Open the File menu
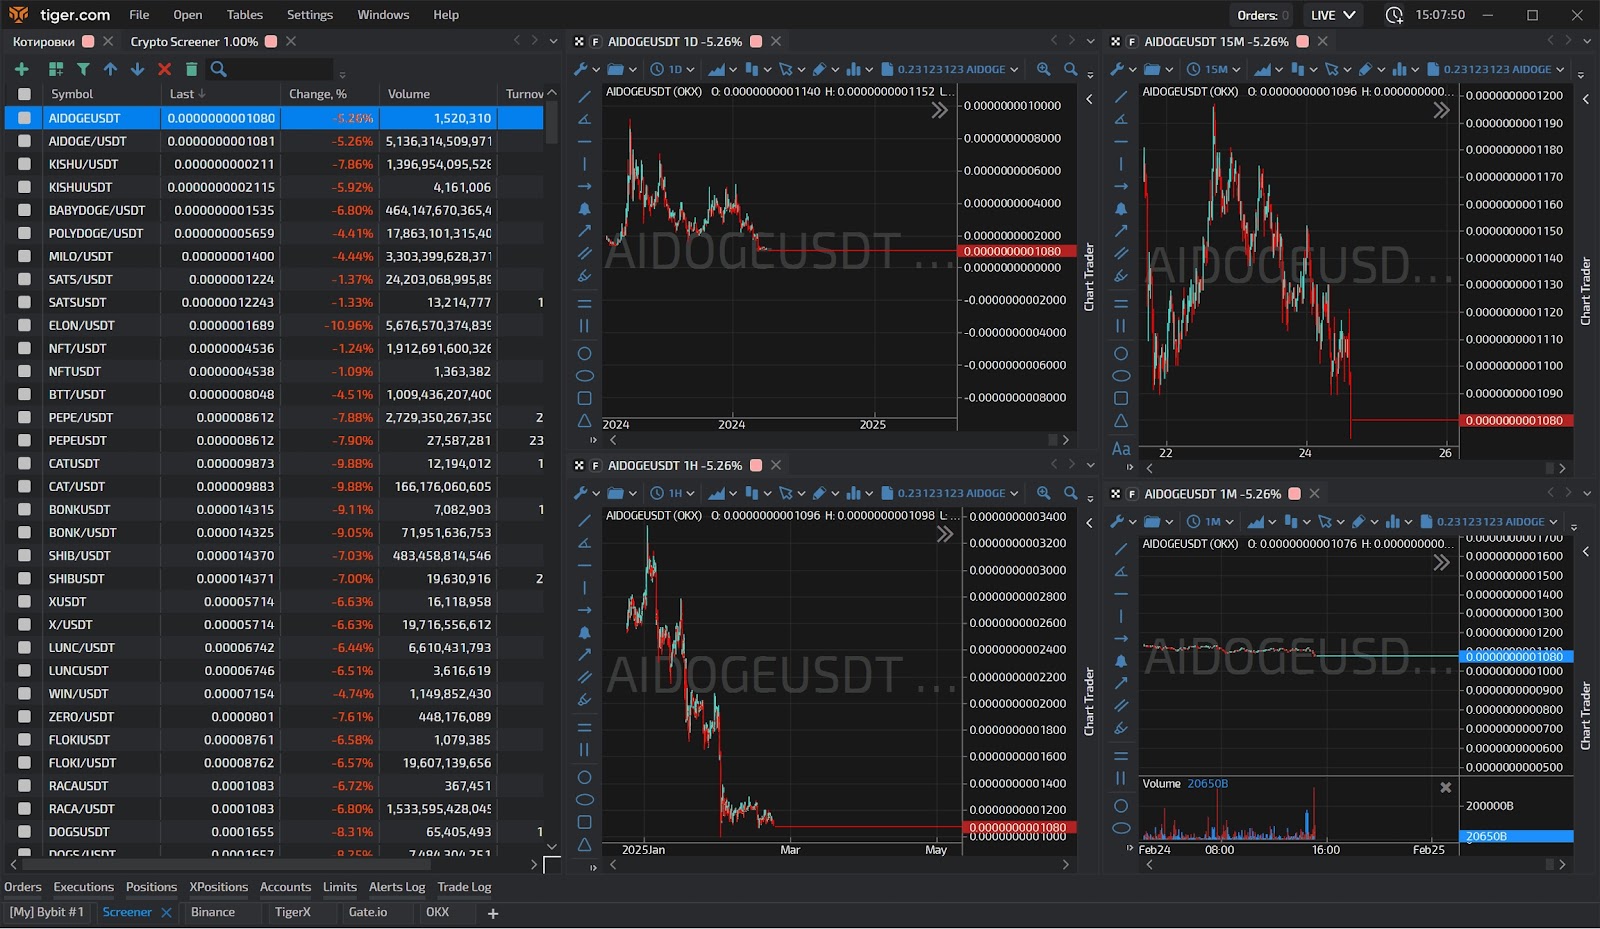The image size is (1600, 929). tap(139, 15)
